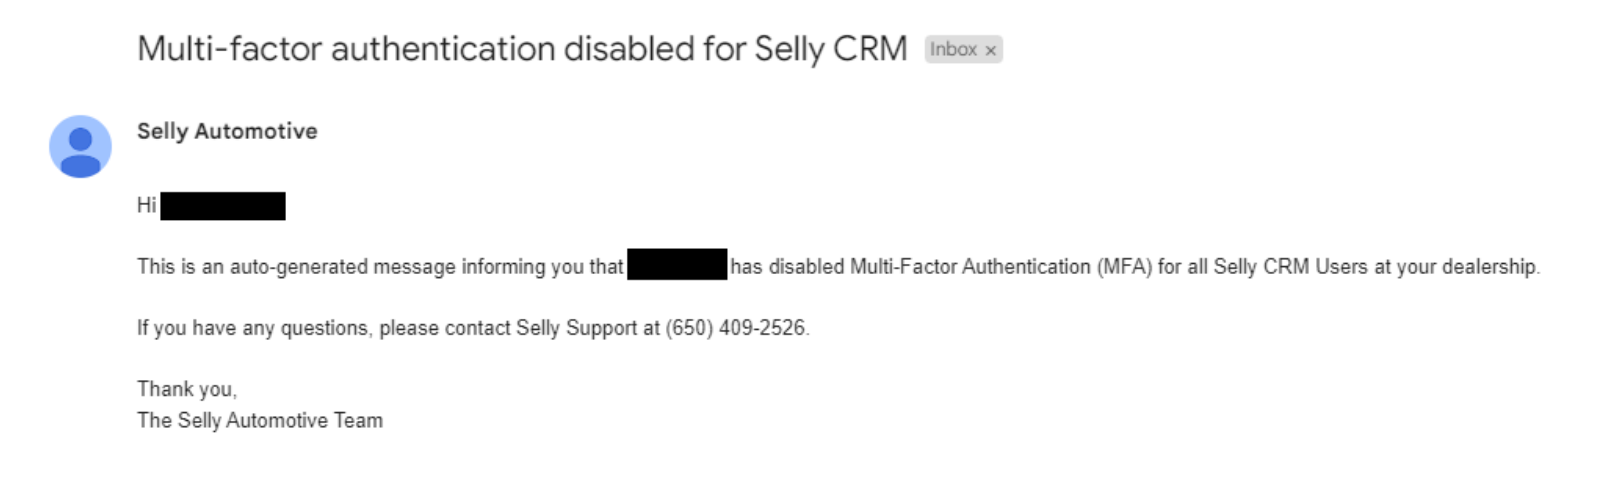Remove the Inbox label using its x
This screenshot has width=1602, height=496.
[990, 50]
